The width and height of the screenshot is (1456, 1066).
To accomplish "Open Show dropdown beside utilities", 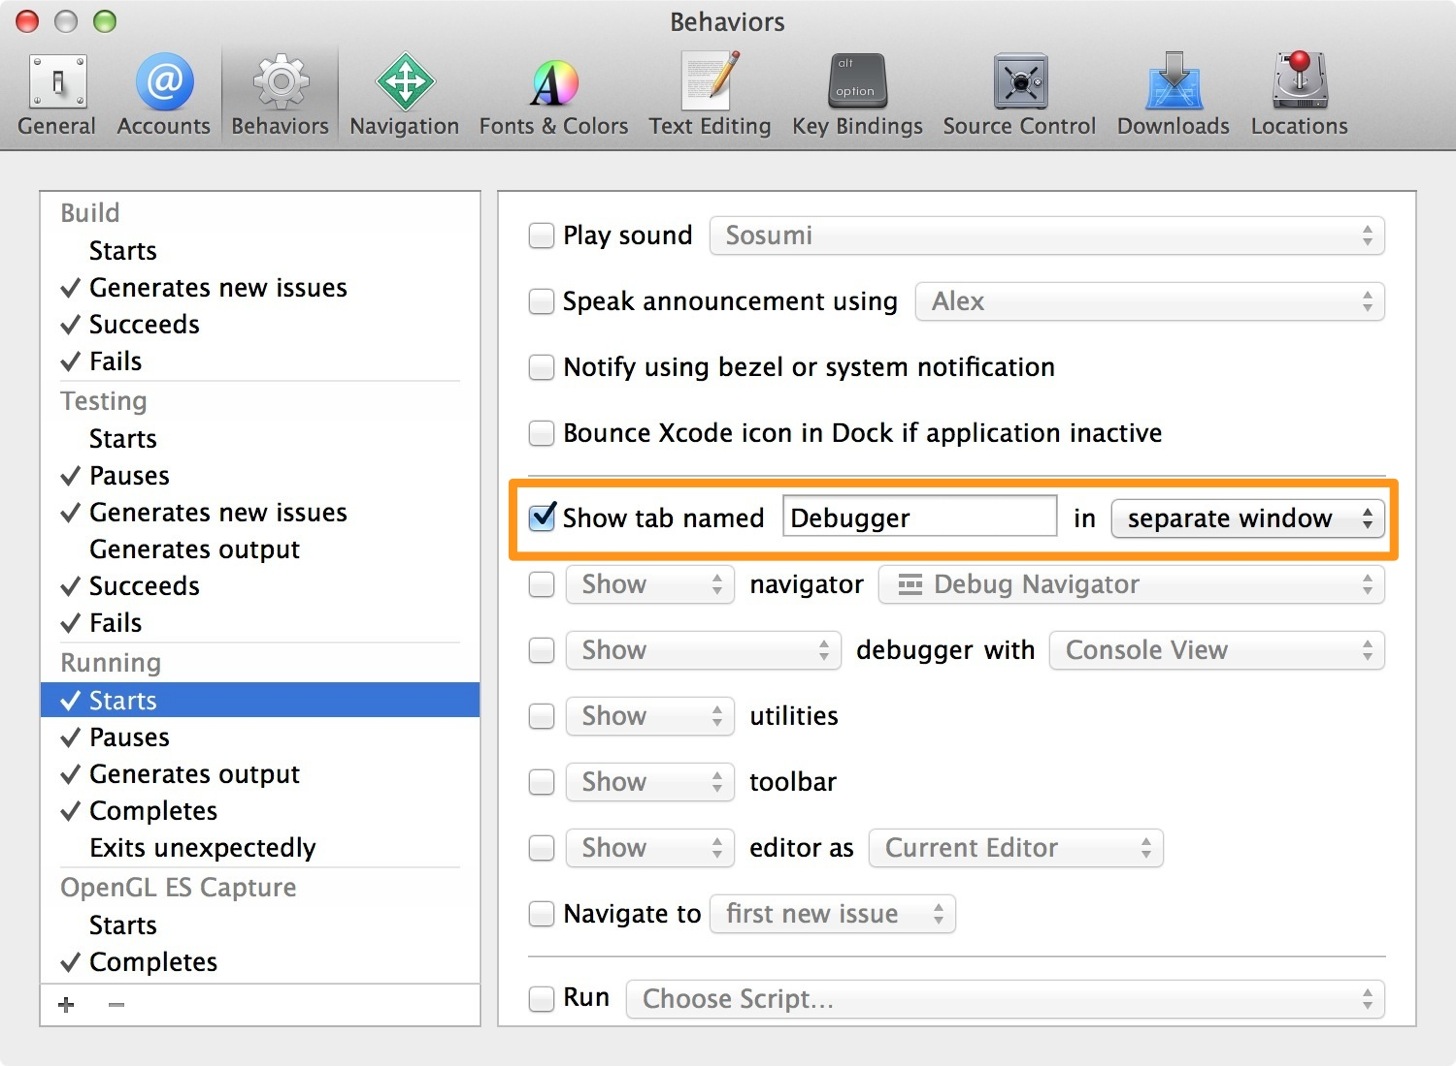I will click(x=650, y=717).
